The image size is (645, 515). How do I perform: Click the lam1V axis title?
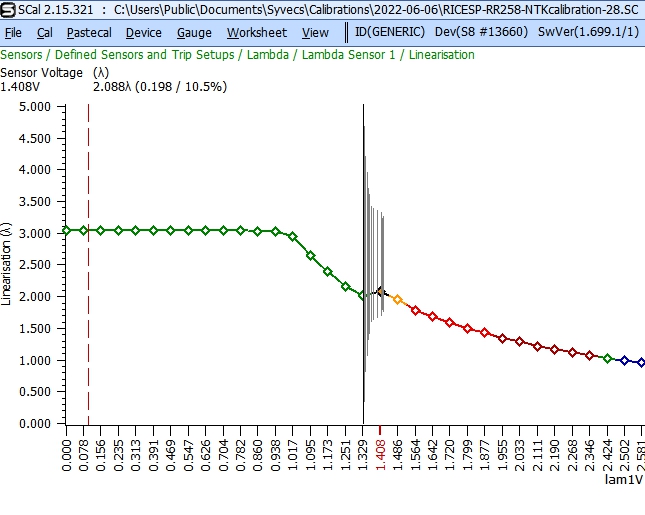click(x=624, y=480)
